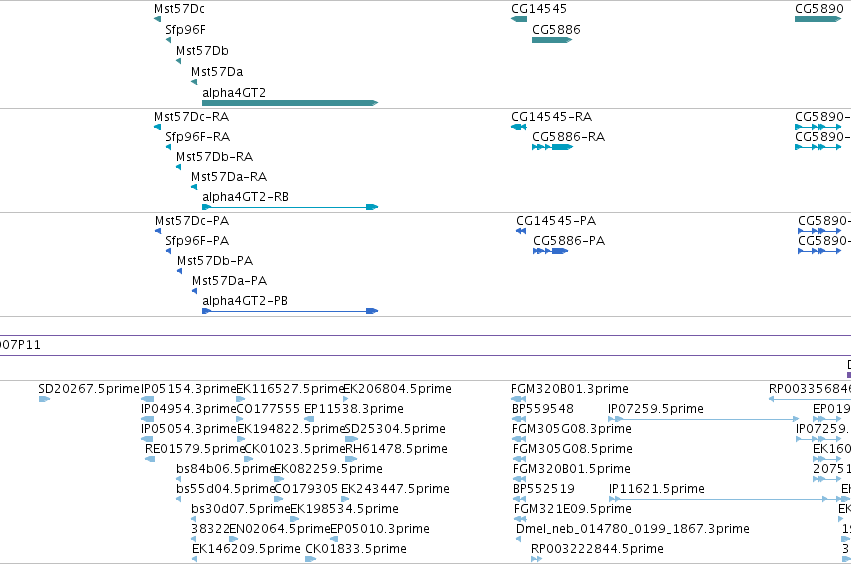Open the RE01579.5prime EST label
851x564 pixels.
point(195,449)
